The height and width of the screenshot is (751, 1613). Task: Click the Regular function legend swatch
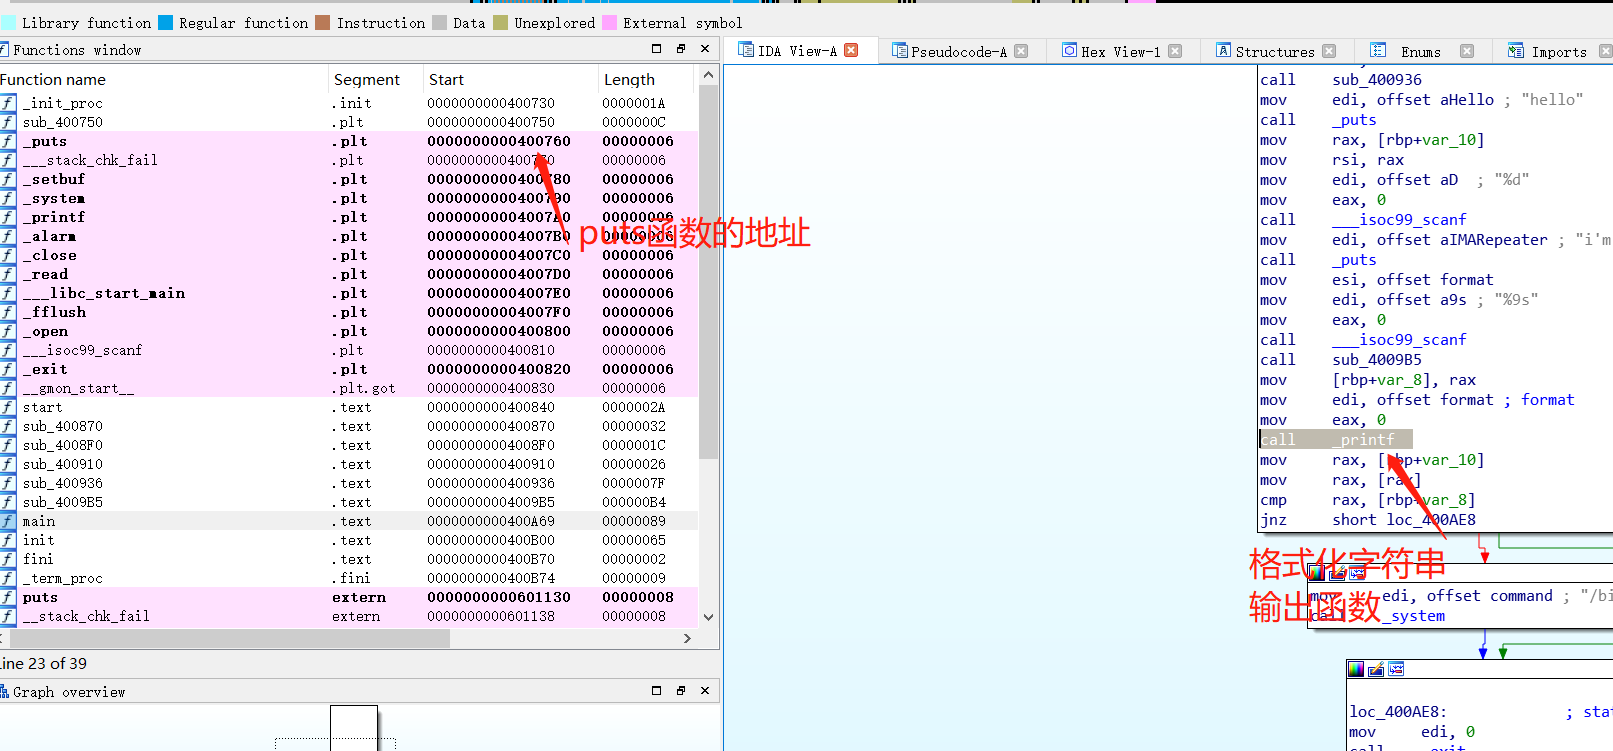(166, 22)
